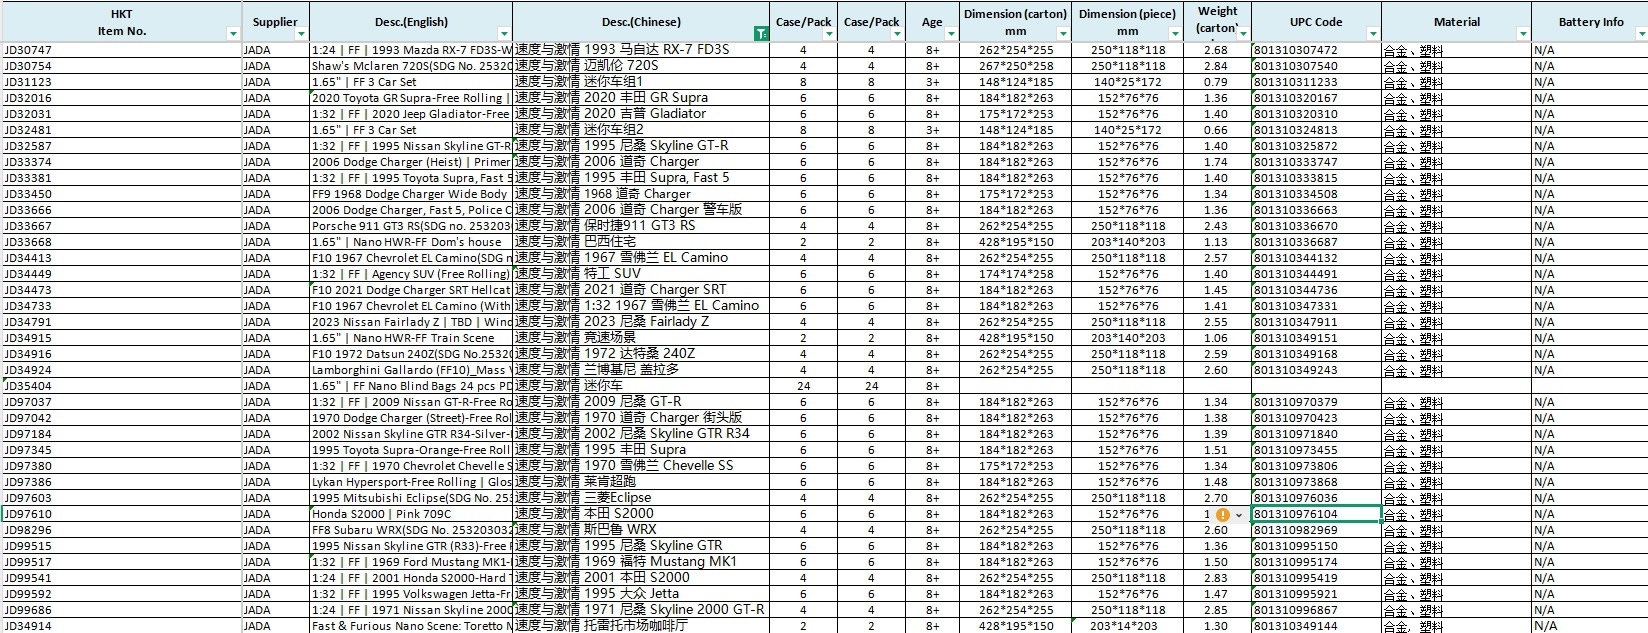
Task: Select Chinese description cell '速度与激情 本田 S2000'
Action: (x=642, y=514)
